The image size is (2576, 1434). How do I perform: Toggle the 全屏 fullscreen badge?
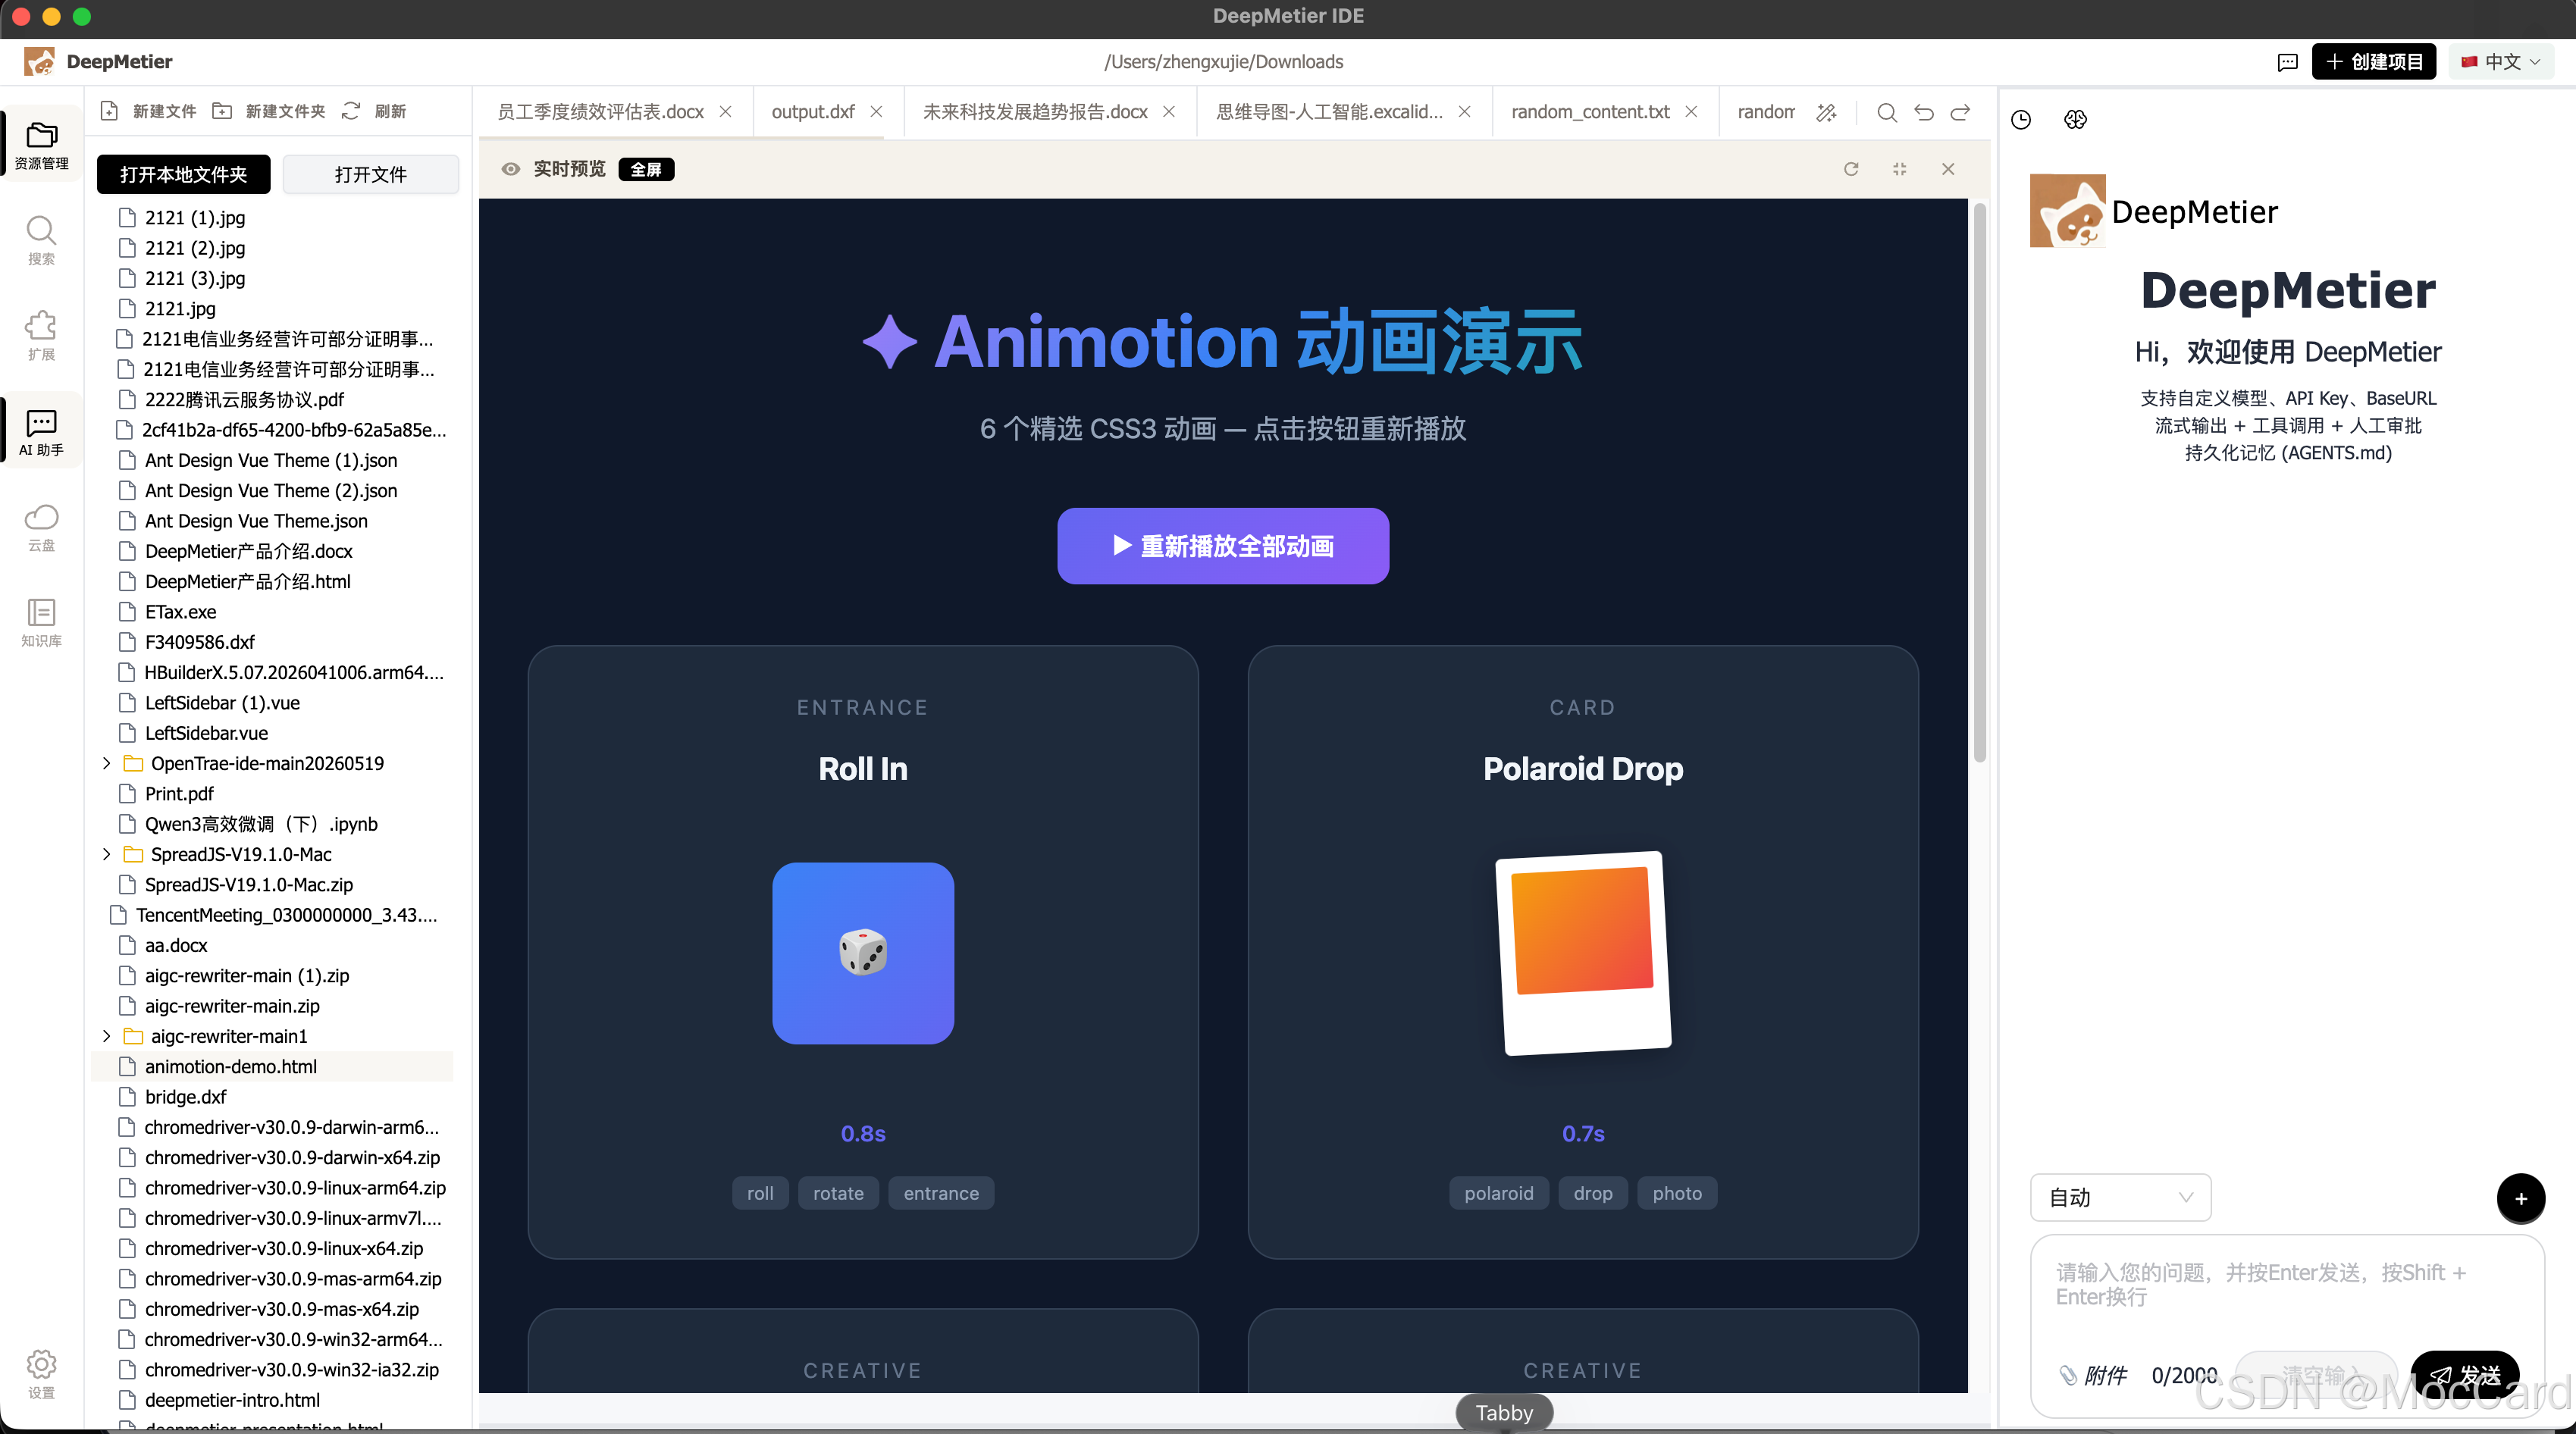point(646,169)
